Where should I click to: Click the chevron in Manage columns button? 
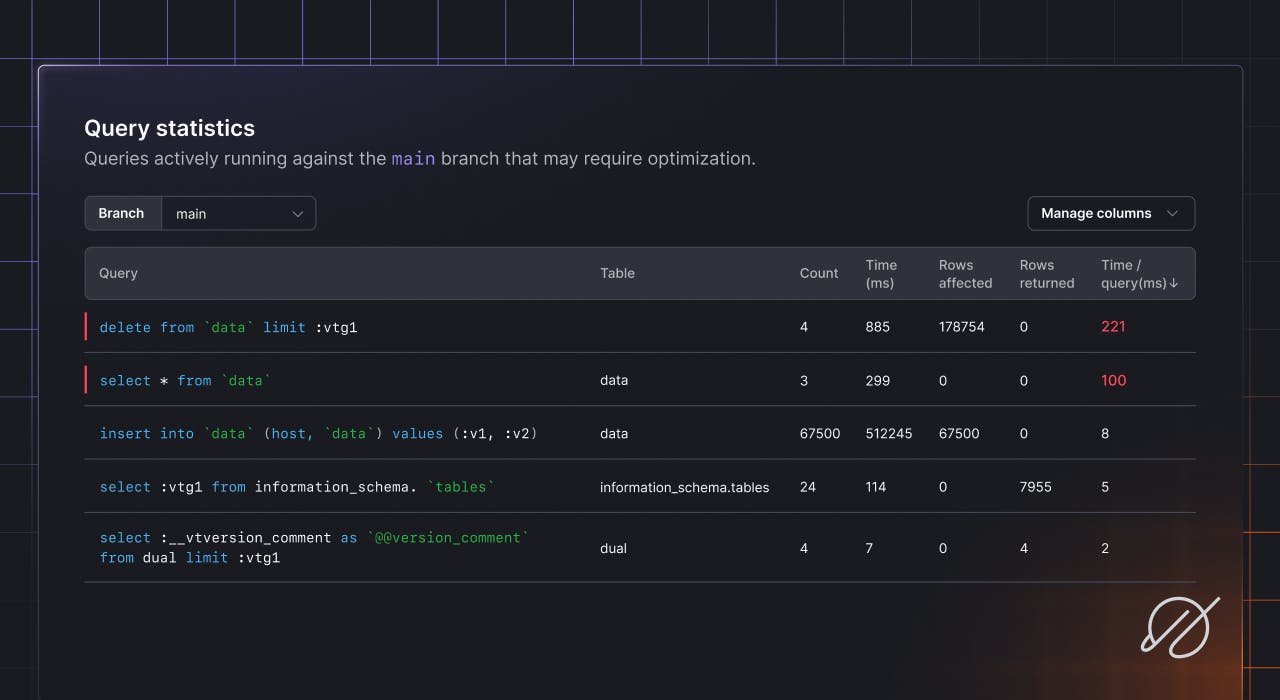1173,213
